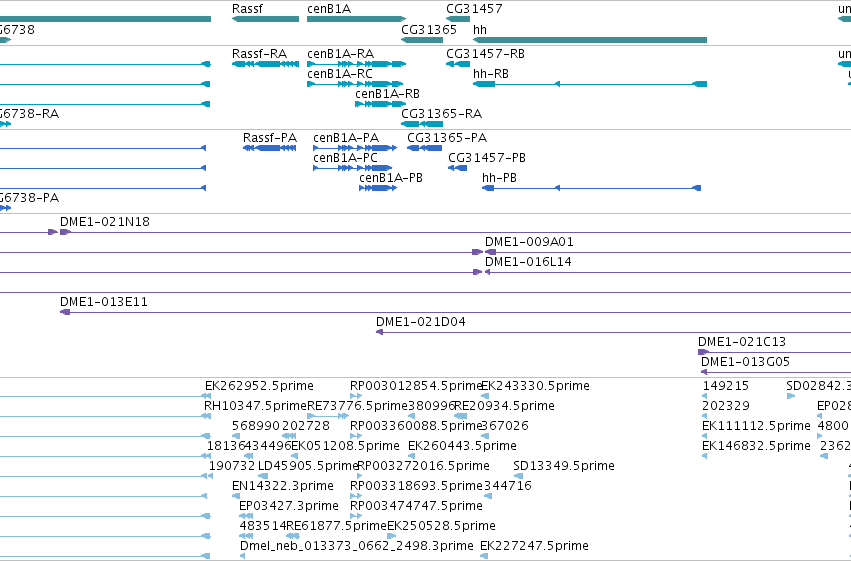Viewport: 851px width, 561px height.
Task: Select the DME1-021C13 BAC clone
Action: coord(774,353)
